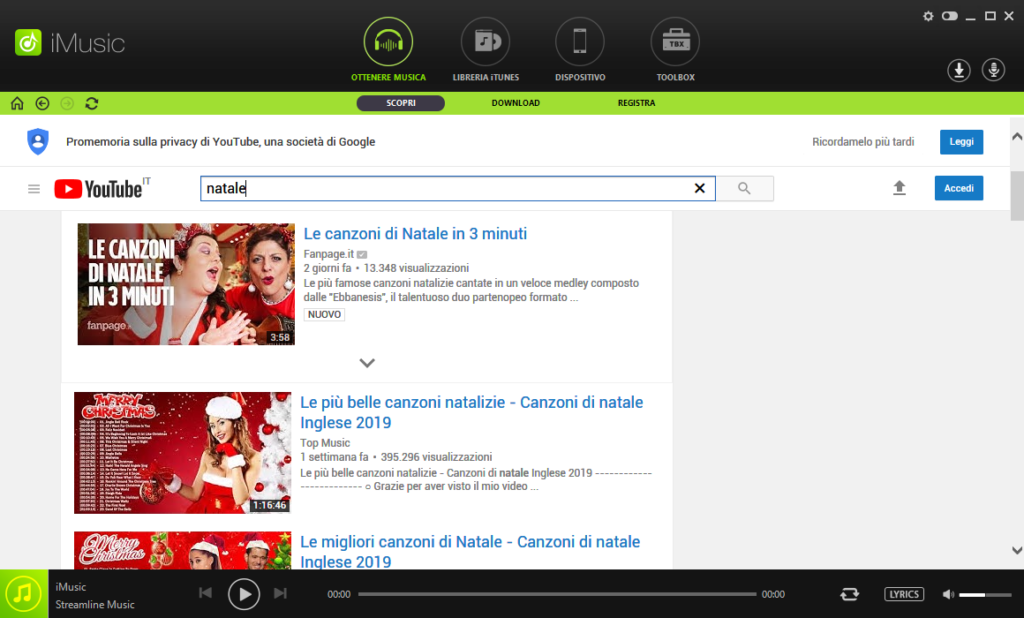Mute audio with the speaker icon
This screenshot has width=1024, height=618.
point(948,594)
